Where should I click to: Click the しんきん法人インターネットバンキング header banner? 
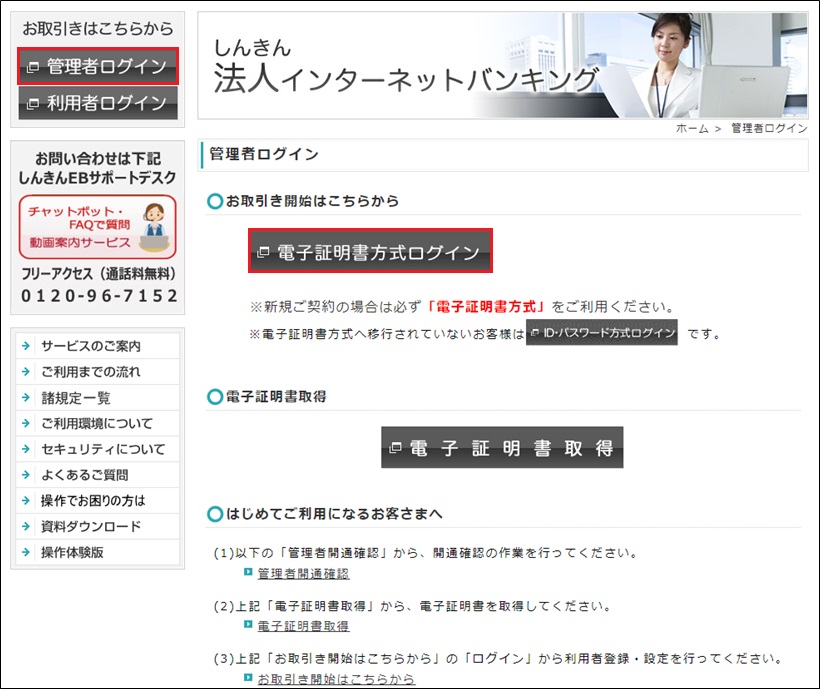click(x=502, y=66)
